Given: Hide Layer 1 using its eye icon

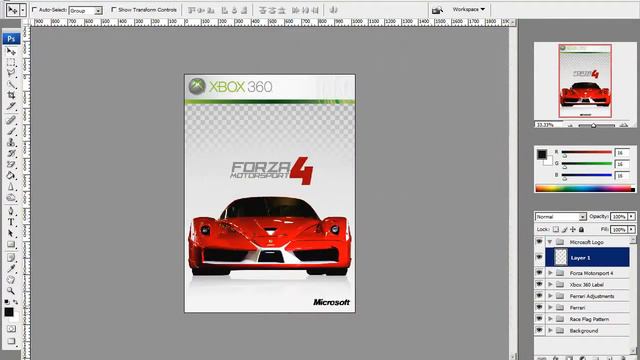Looking at the screenshot, I should click(539, 257).
